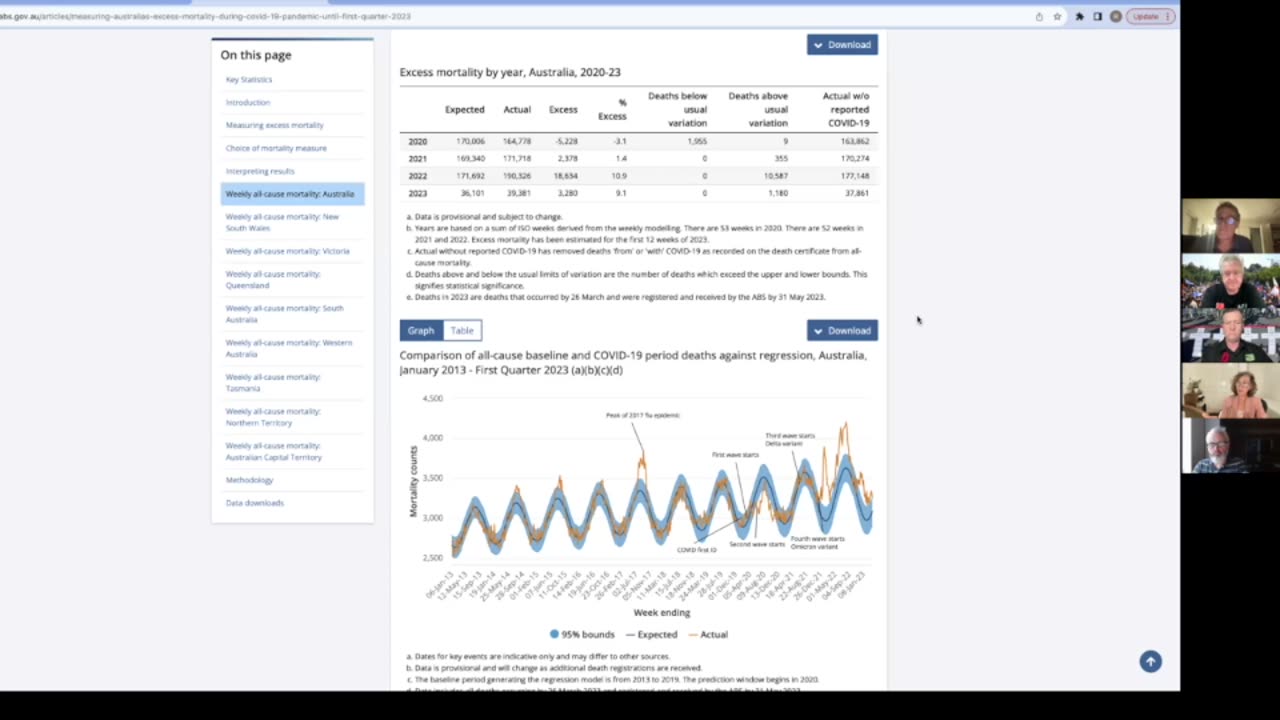Click the 2021 row year cell
The width and height of the screenshot is (1280, 720).
click(x=417, y=159)
